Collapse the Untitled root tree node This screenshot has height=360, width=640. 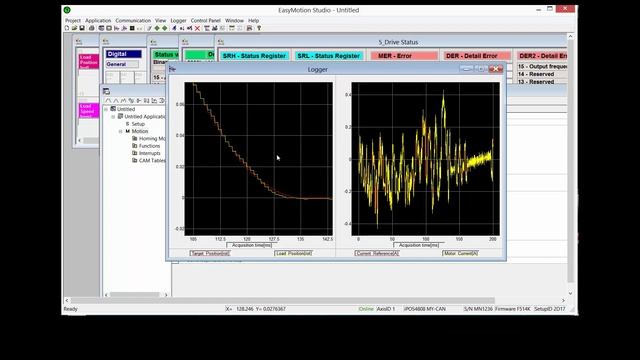pyautogui.click(x=106, y=109)
